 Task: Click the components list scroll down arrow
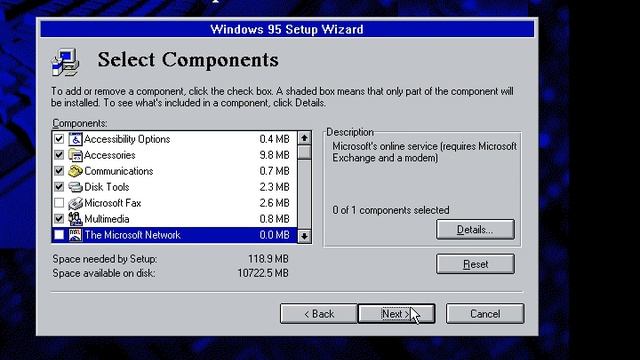pos(304,236)
